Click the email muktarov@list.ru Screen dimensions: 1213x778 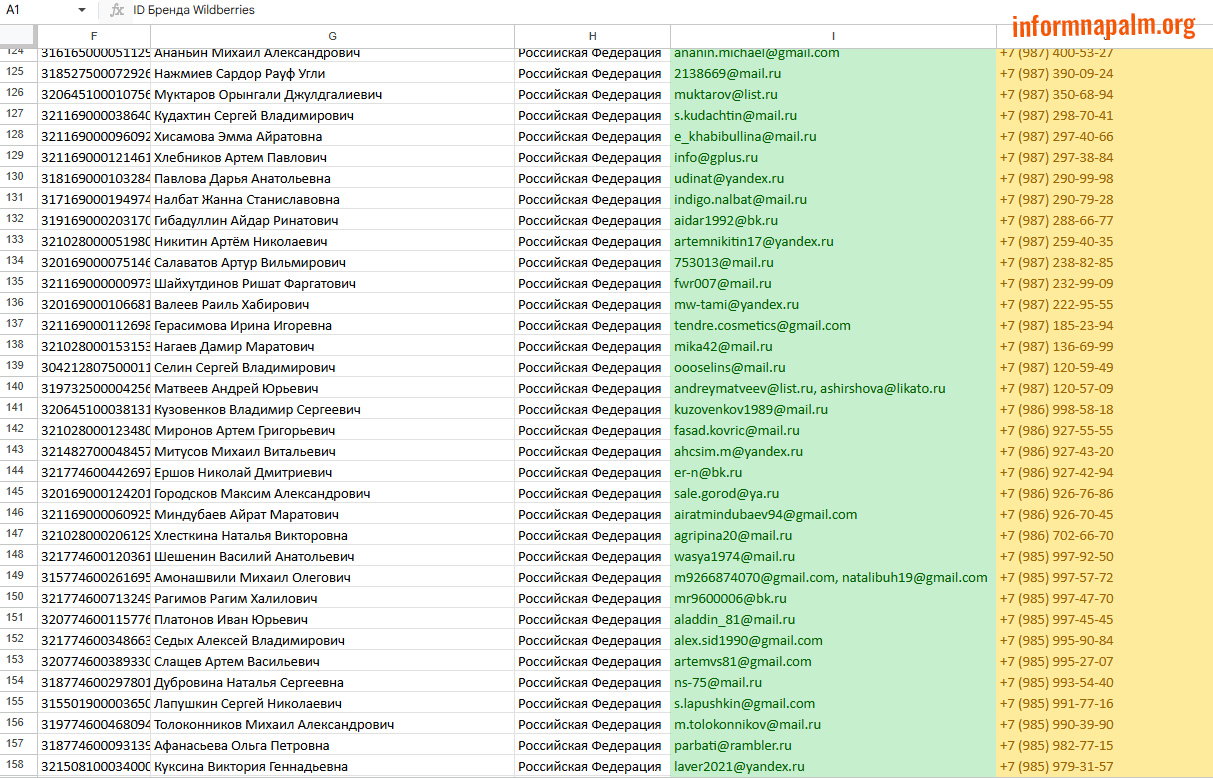(726, 94)
